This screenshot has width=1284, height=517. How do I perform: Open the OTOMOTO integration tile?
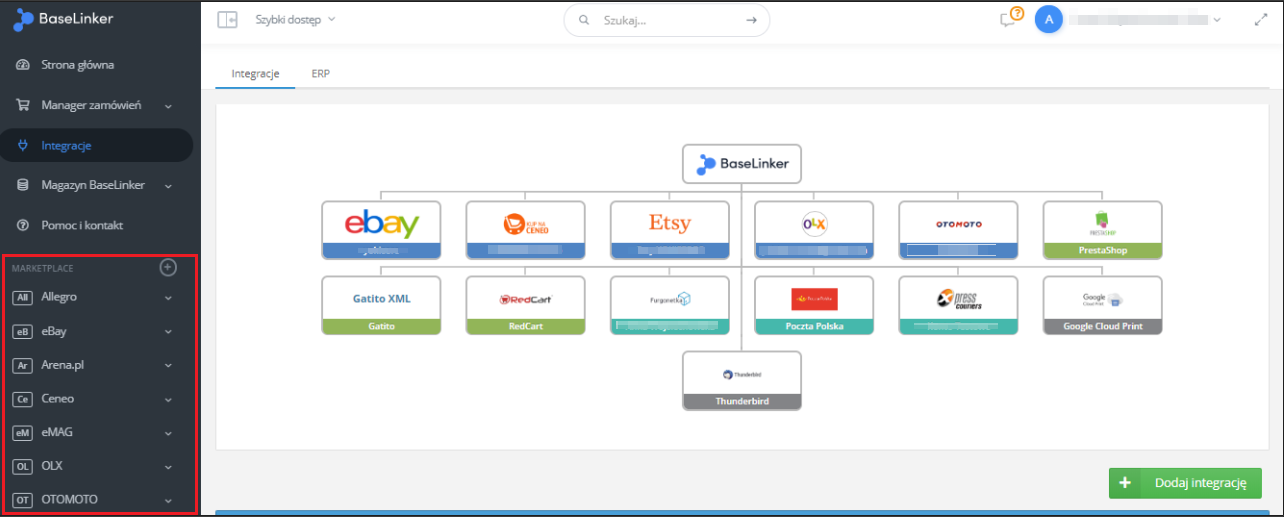coord(958,230)
